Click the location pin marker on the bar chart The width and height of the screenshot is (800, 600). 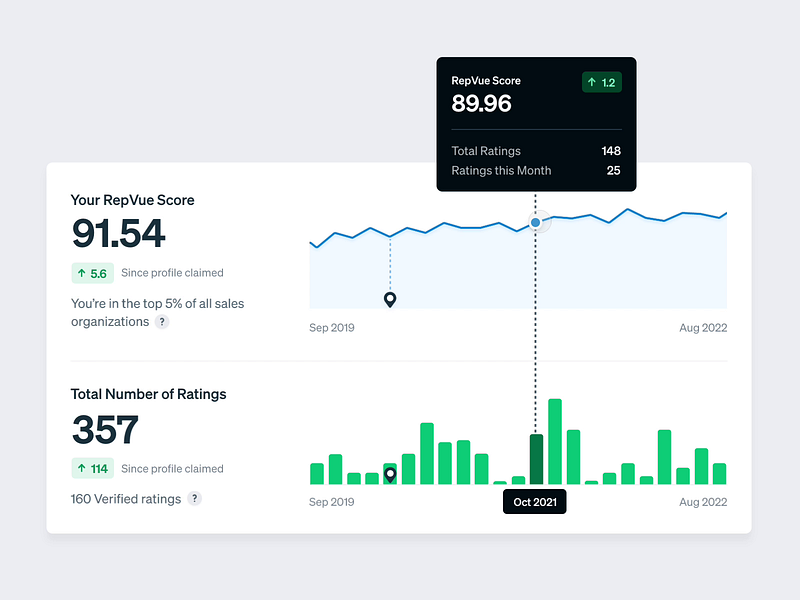point(390,474)
